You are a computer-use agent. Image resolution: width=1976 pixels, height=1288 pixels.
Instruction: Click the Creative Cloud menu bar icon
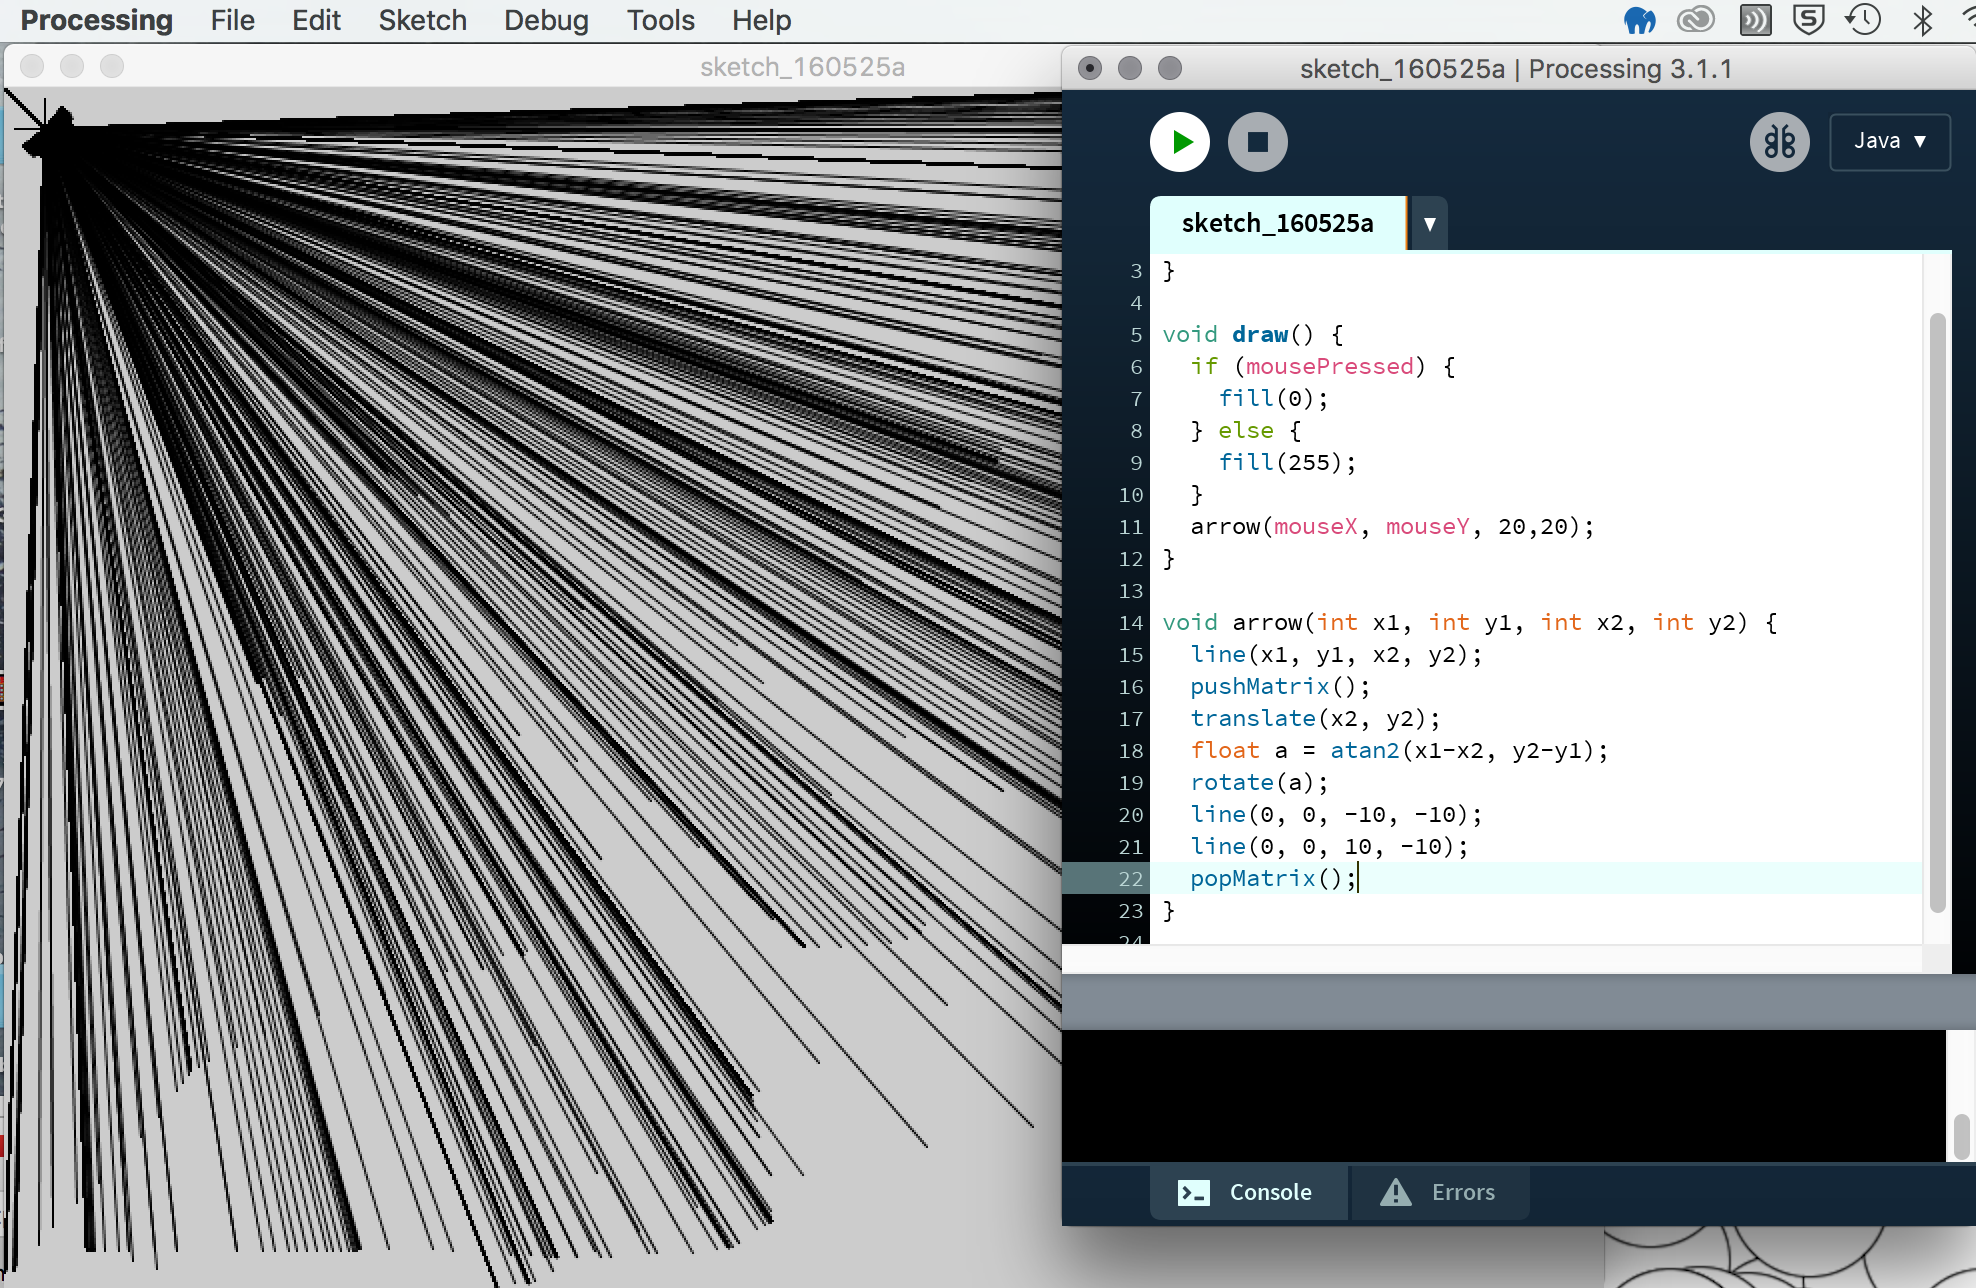click(x=1696, y=20)
